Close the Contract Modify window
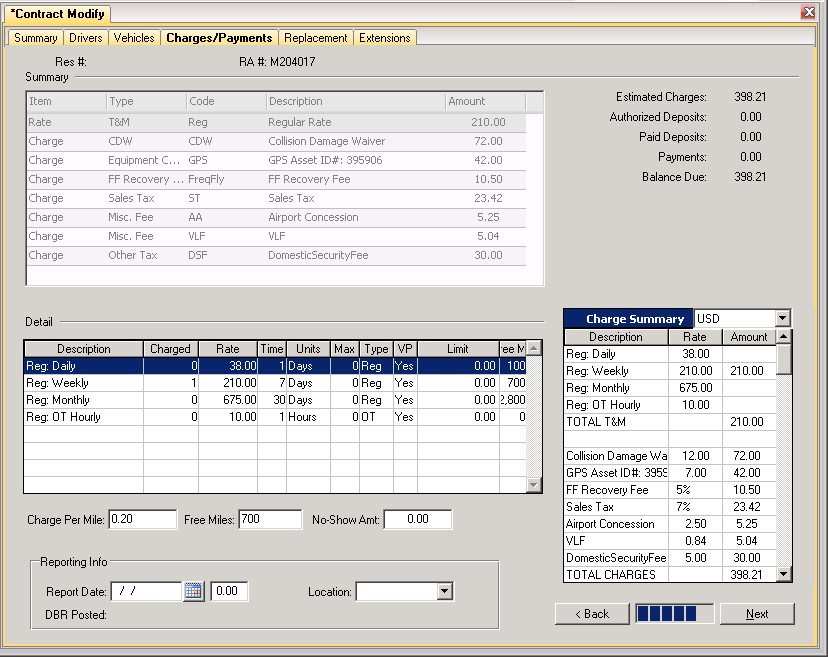Viewport: 828px width, 657px height. pyautogui.click(x=808, y=12)
